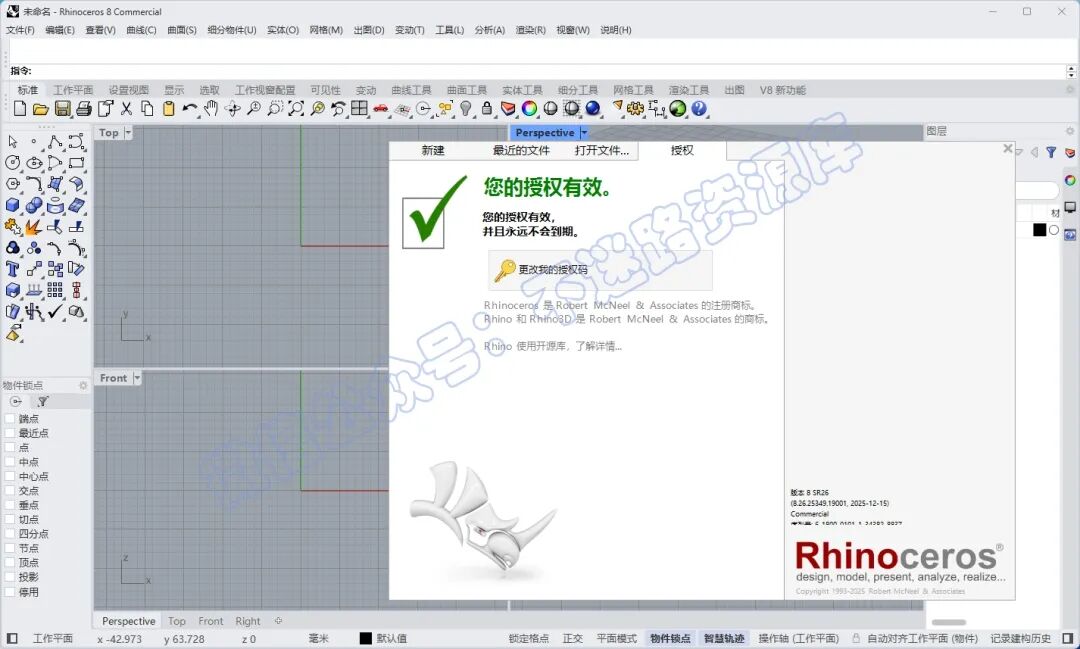This screenshot has width=1080, height=649.
Task: Click the 了解详情... link
Action: [599, 347]
